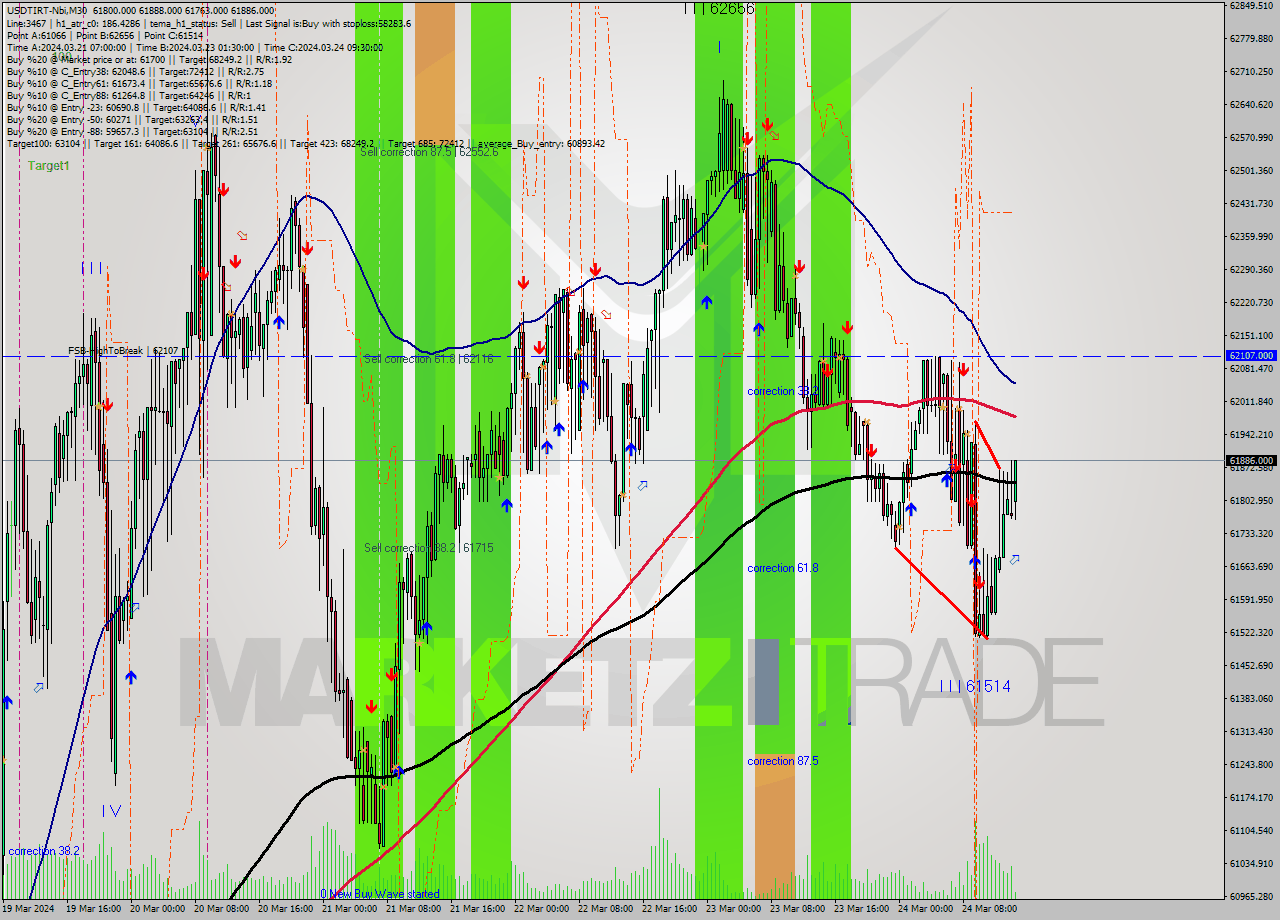1280x920 pixels.
Task: Select the 'Point A:61066 | Point B:62656' info line
Action: [x=105, y=35]
